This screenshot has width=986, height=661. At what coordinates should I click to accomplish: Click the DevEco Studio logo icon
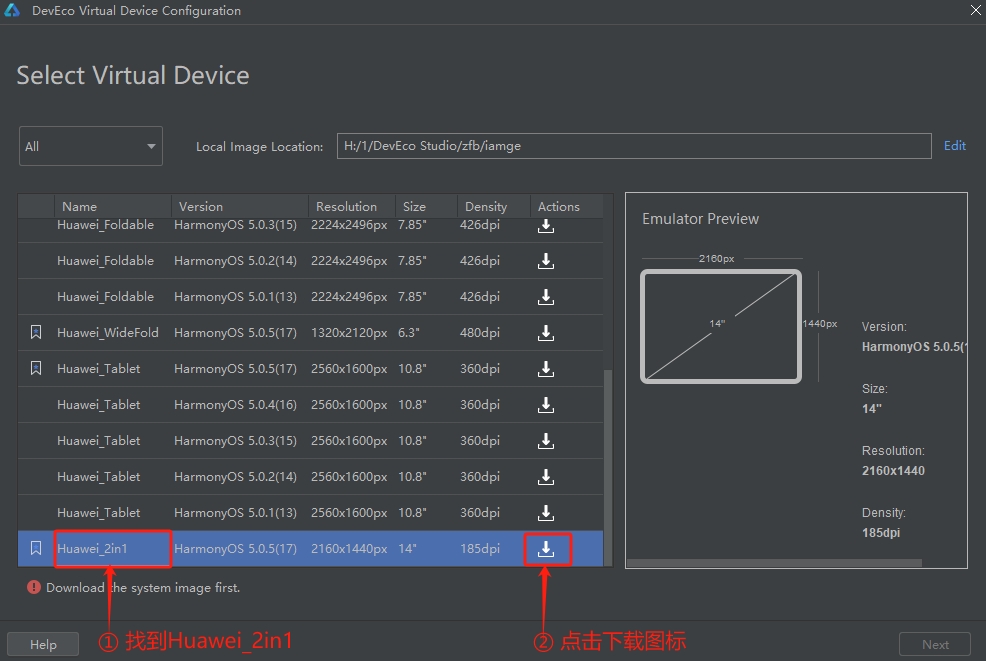click(x=12, y=10)
